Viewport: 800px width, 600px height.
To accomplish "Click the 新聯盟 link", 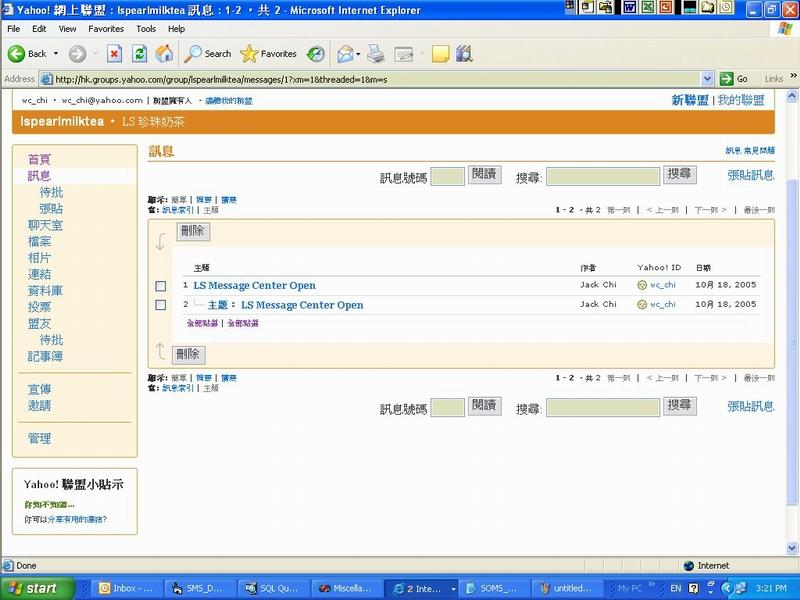I will pyautogui.click(x=690, y=101).
